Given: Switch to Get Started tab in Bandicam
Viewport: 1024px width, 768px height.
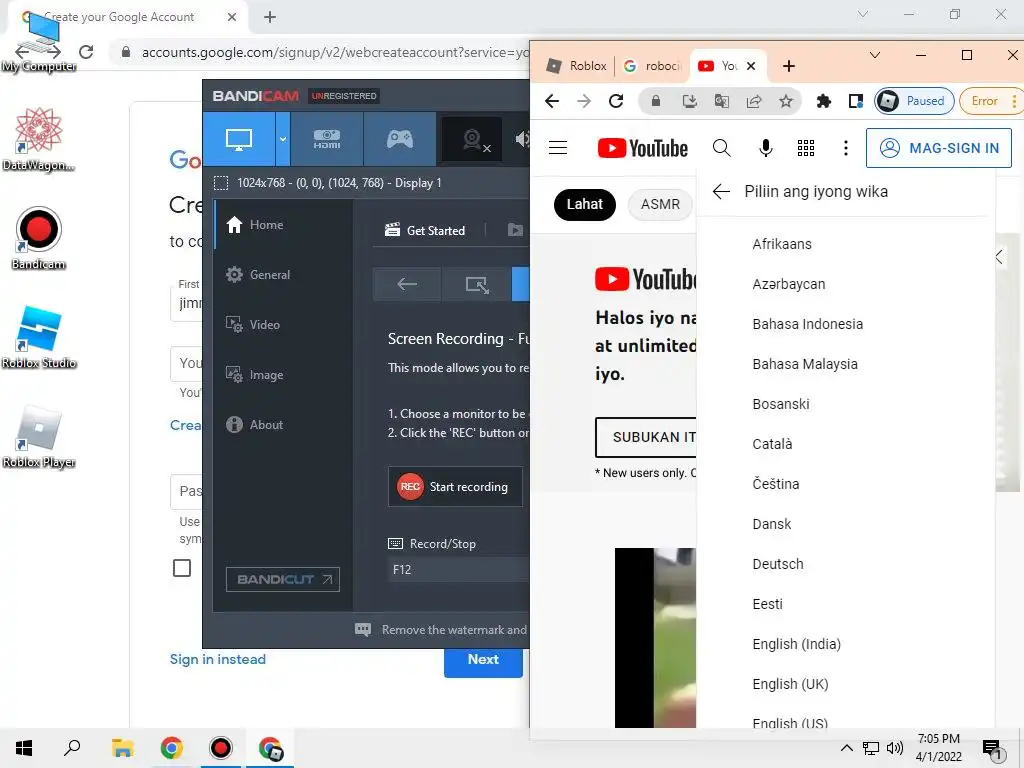Looking at the screenshot, I should (425, 230).
